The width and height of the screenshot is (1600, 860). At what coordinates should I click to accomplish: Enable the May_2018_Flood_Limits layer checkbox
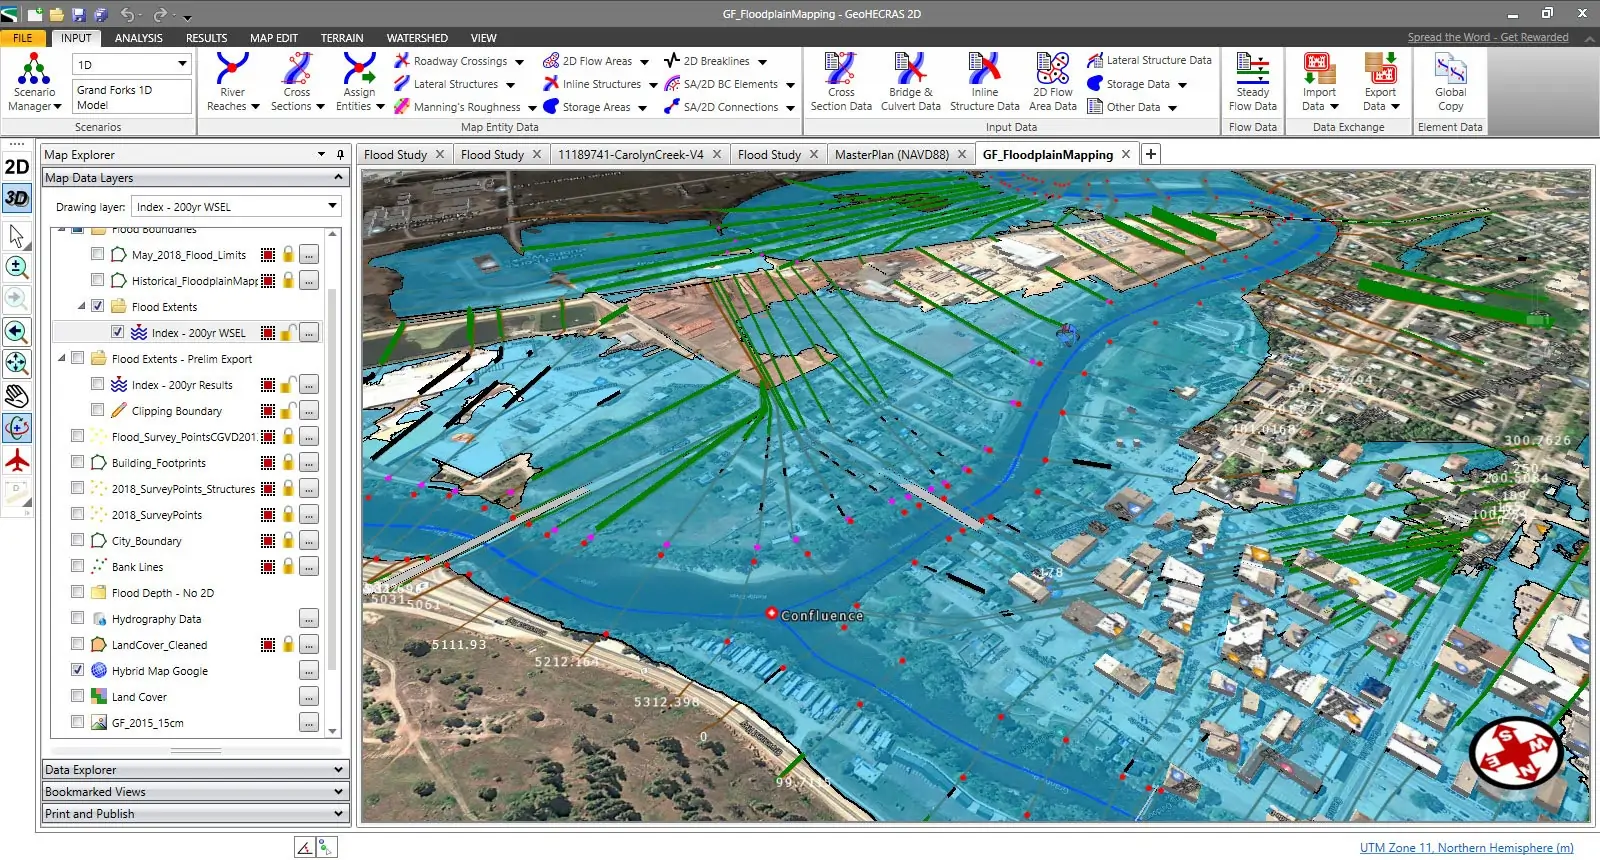tap(98, 254)
